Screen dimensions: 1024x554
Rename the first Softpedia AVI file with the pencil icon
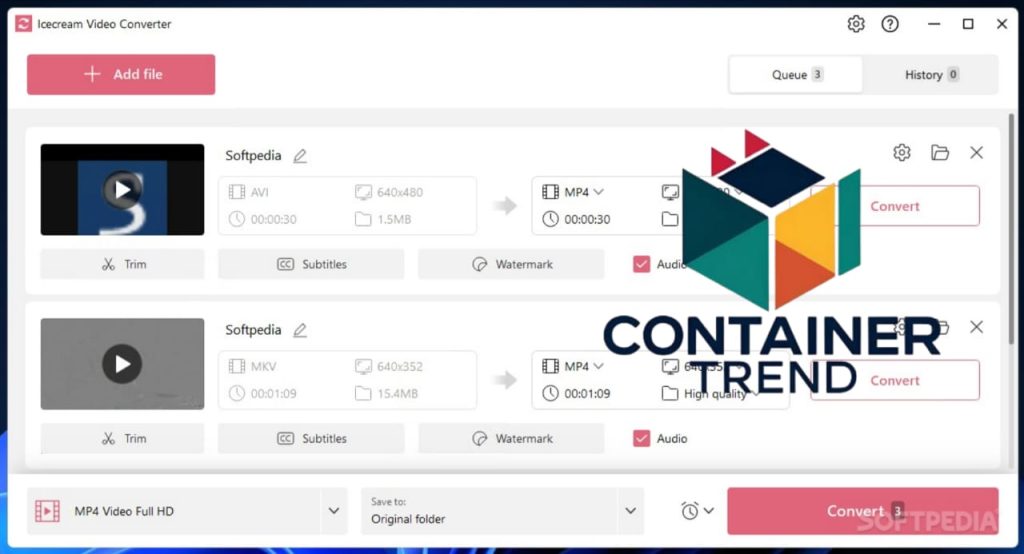(x=300, y=156)
